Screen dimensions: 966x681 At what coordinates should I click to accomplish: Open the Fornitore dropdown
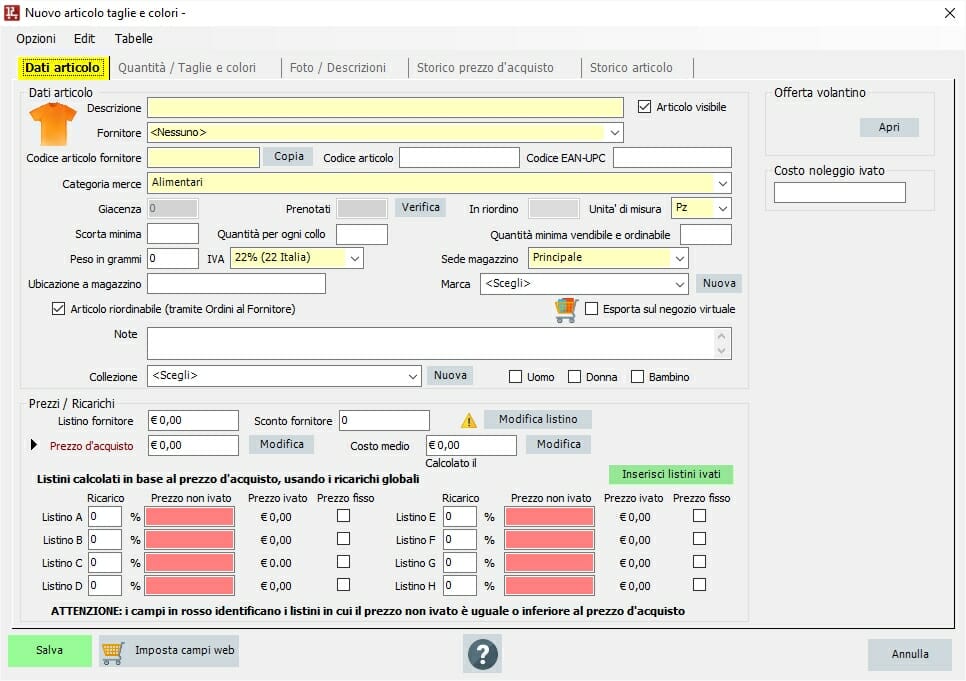pyautogui.click(x=614, y=133)
